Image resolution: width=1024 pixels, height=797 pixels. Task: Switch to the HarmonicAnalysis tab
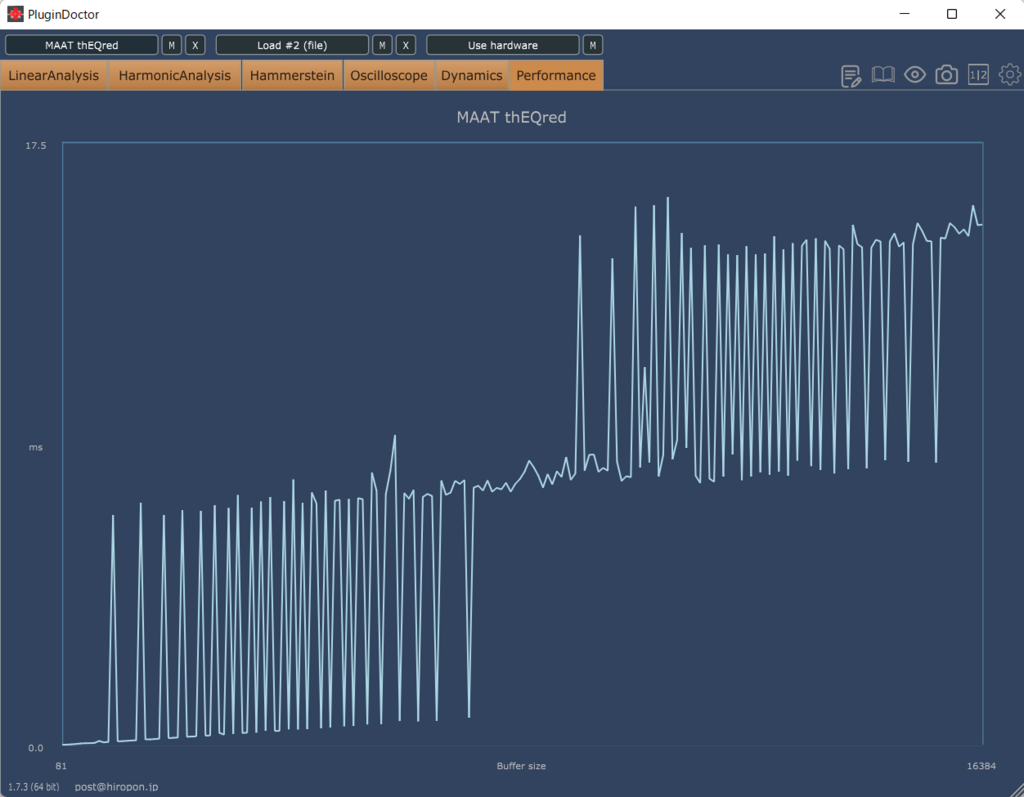coord(174,75)
